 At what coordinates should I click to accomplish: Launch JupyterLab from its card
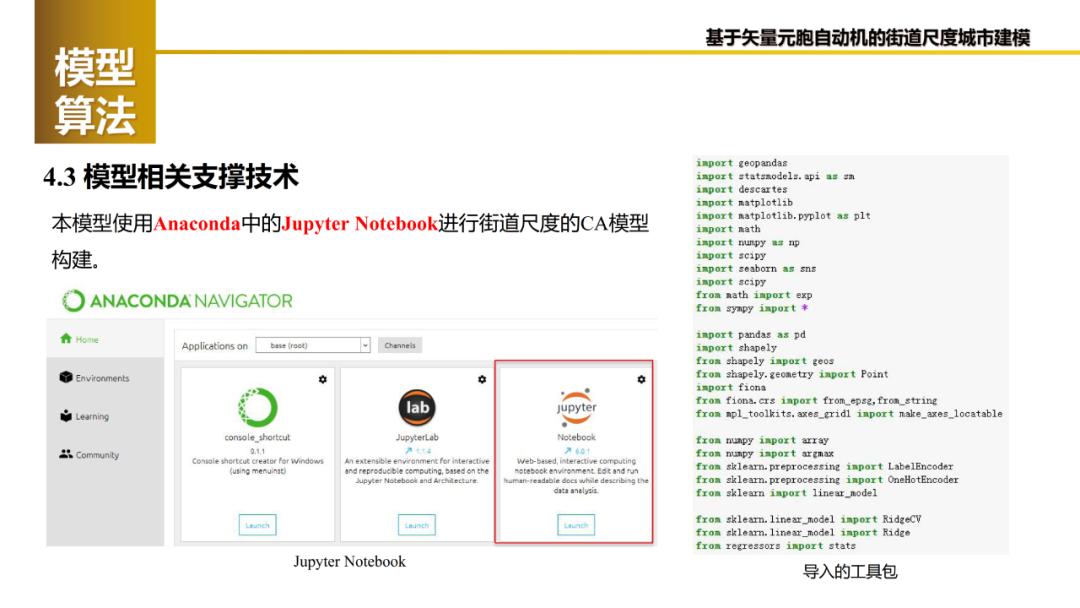(x=417, y=525)
